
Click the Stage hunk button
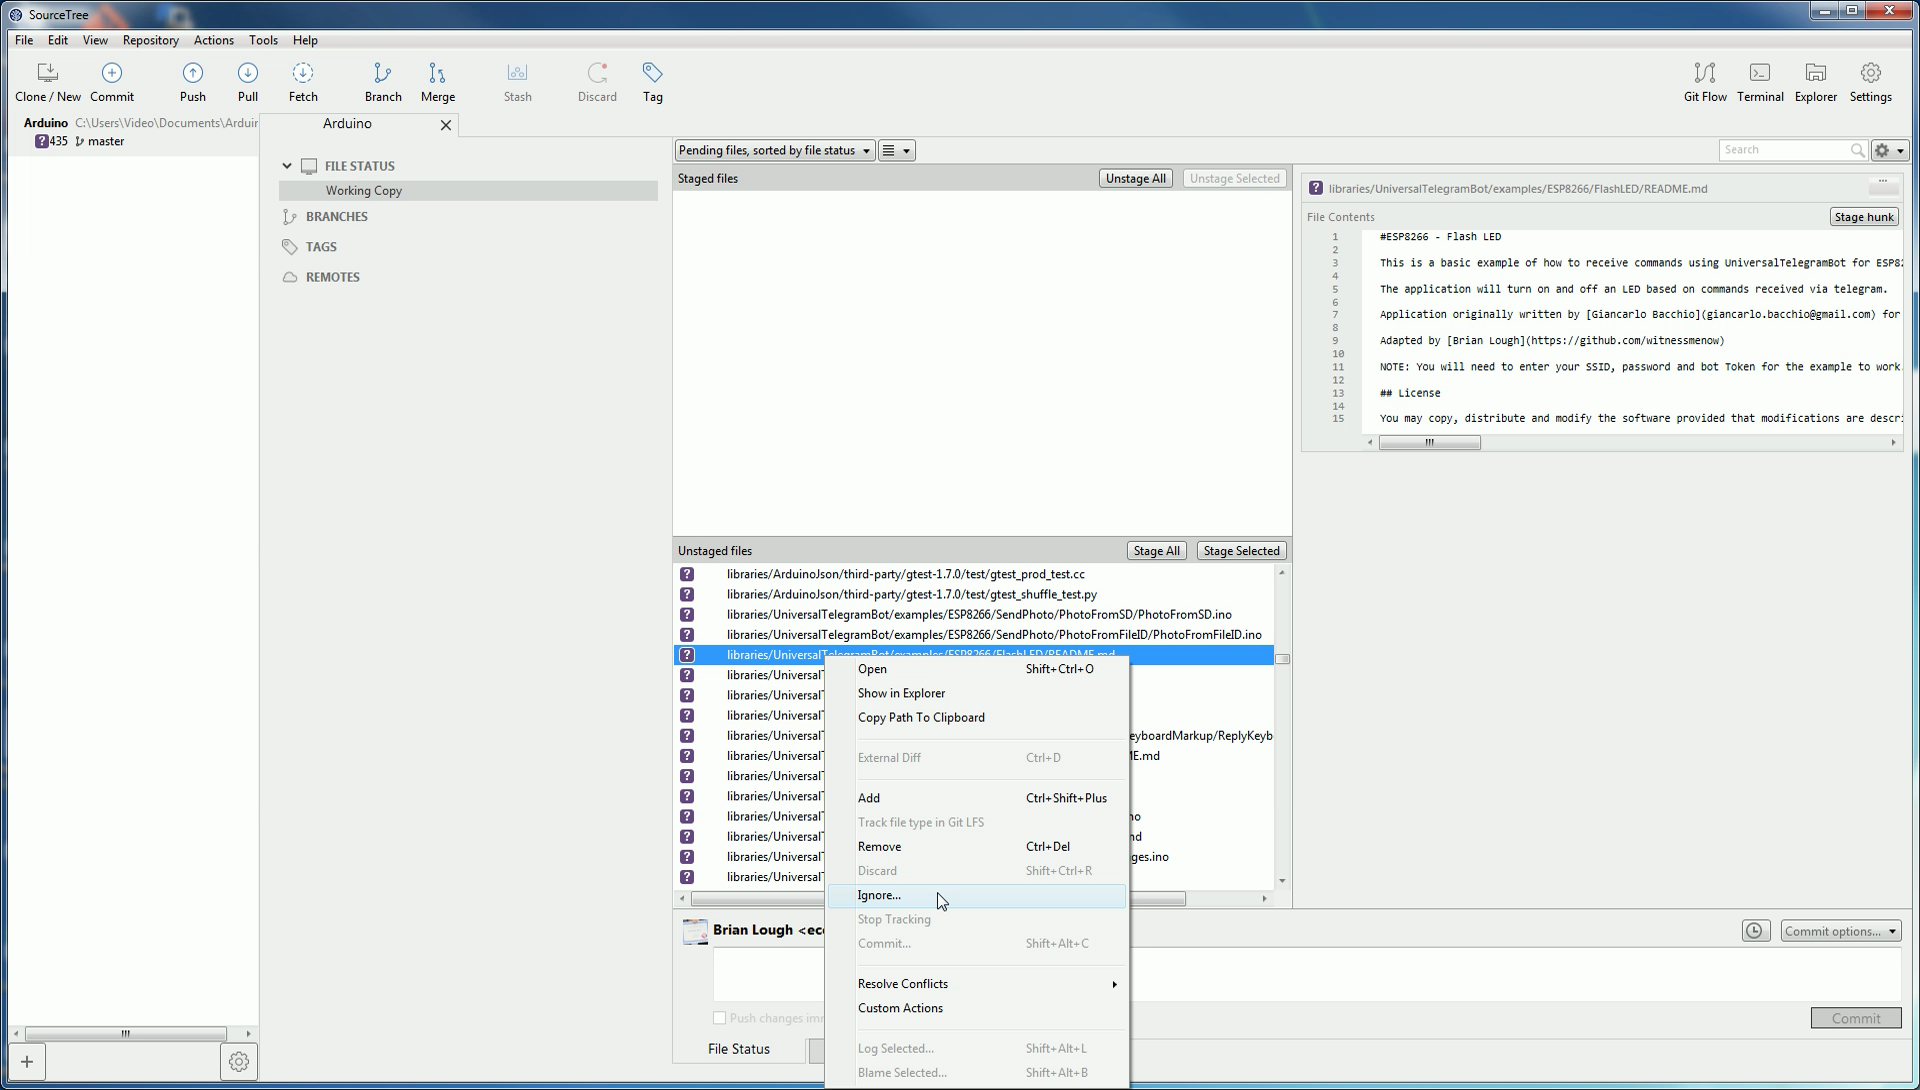point(1863,217)
